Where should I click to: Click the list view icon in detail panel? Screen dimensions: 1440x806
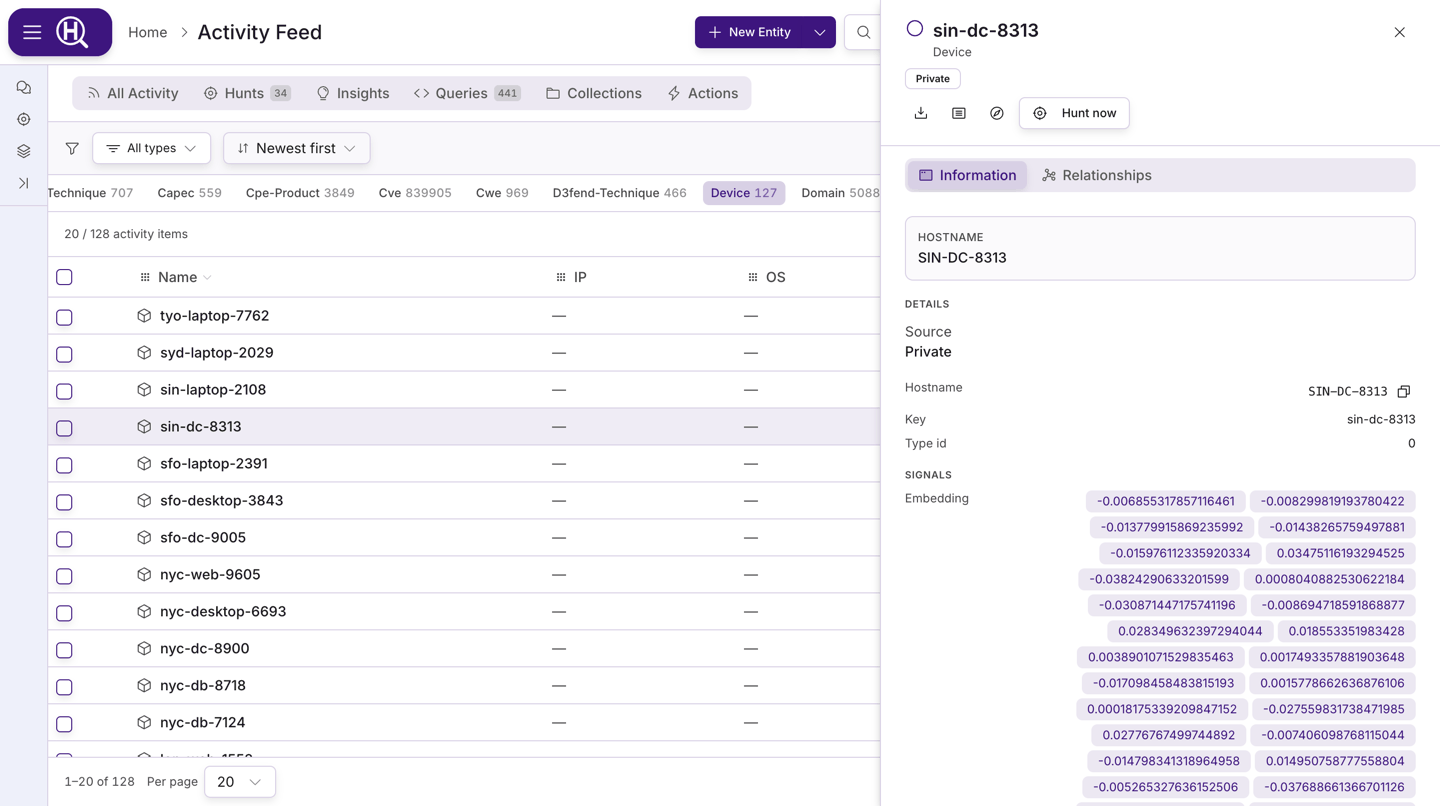tap(959, 113)
